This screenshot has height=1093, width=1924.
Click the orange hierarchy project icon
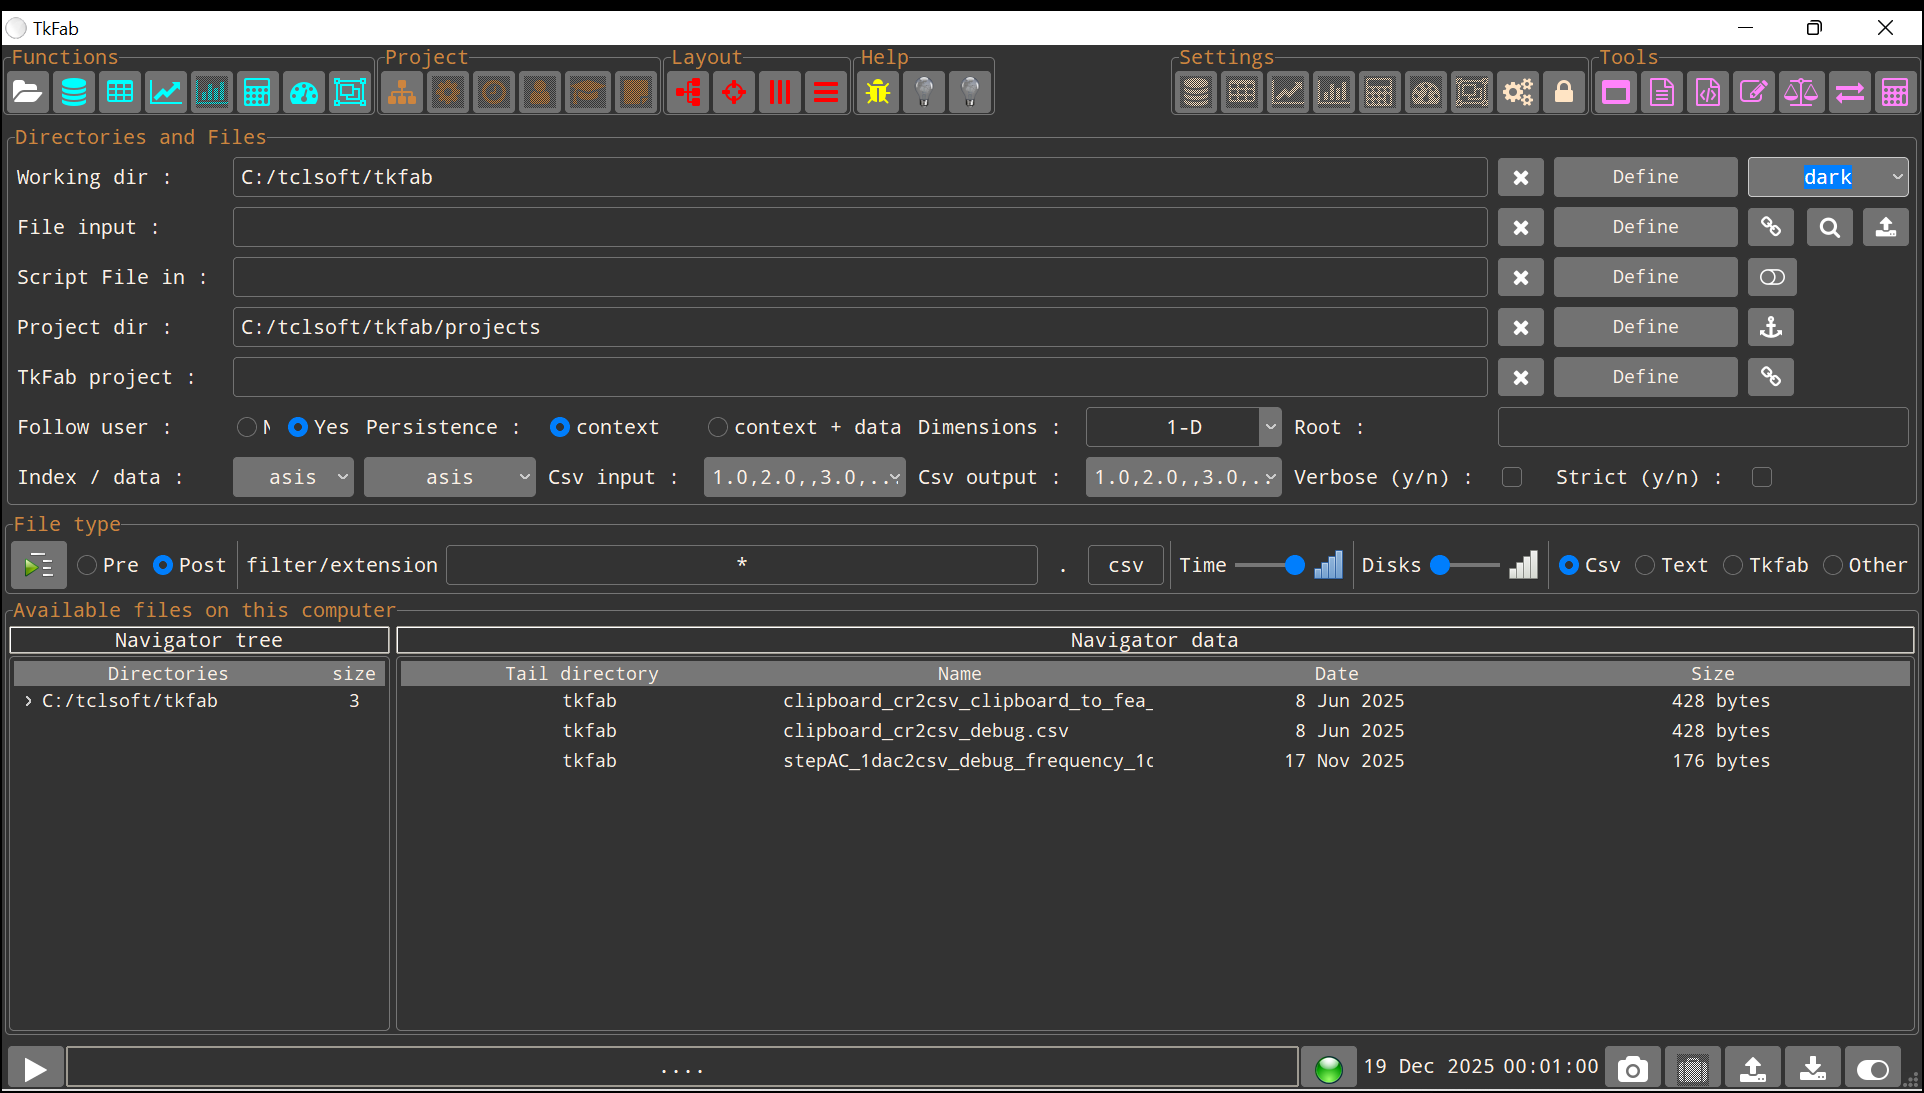tap(402, 93)
